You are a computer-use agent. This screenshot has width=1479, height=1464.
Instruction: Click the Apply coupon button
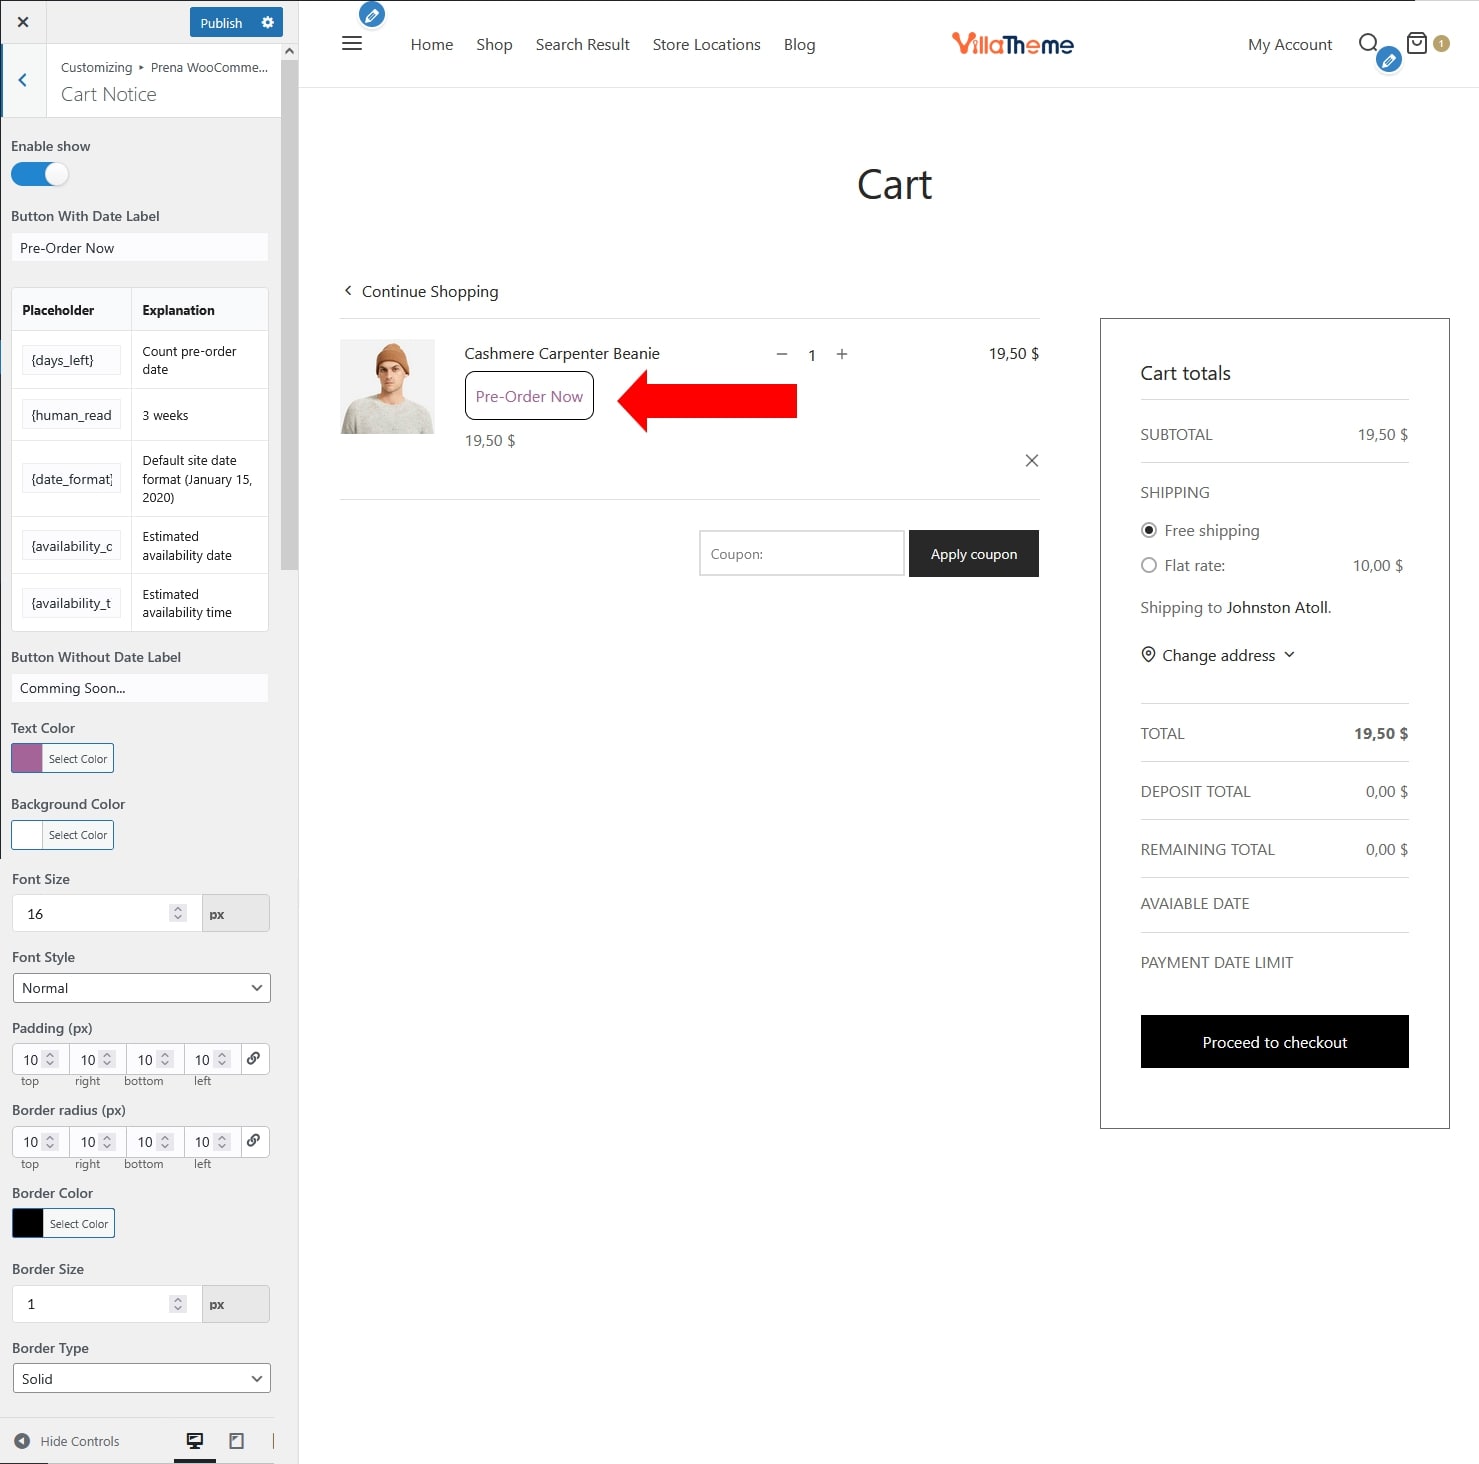click(973, 554)
